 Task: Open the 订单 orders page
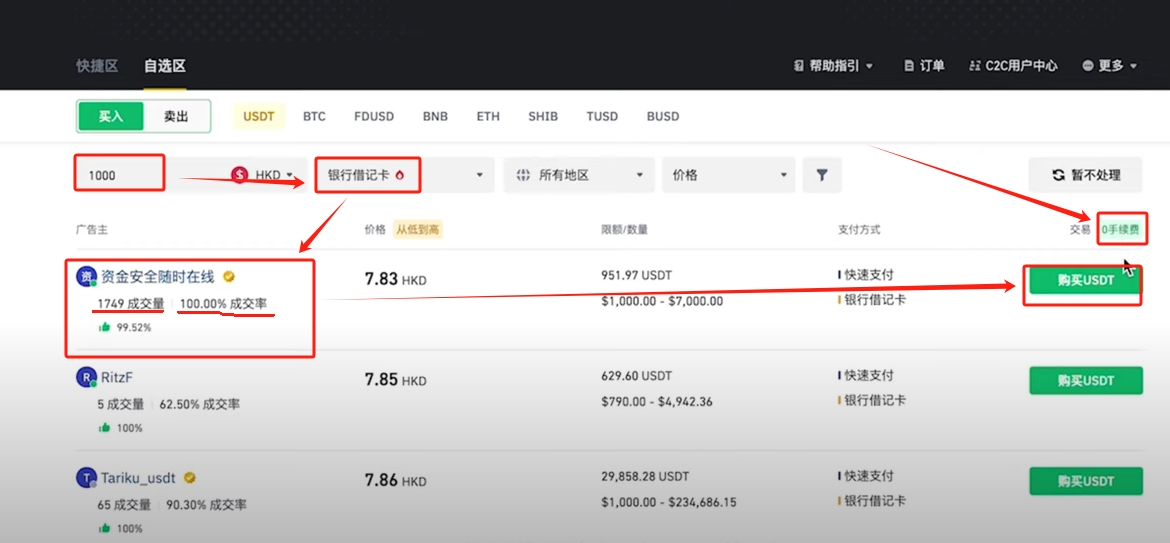click(x=924, y=66)
